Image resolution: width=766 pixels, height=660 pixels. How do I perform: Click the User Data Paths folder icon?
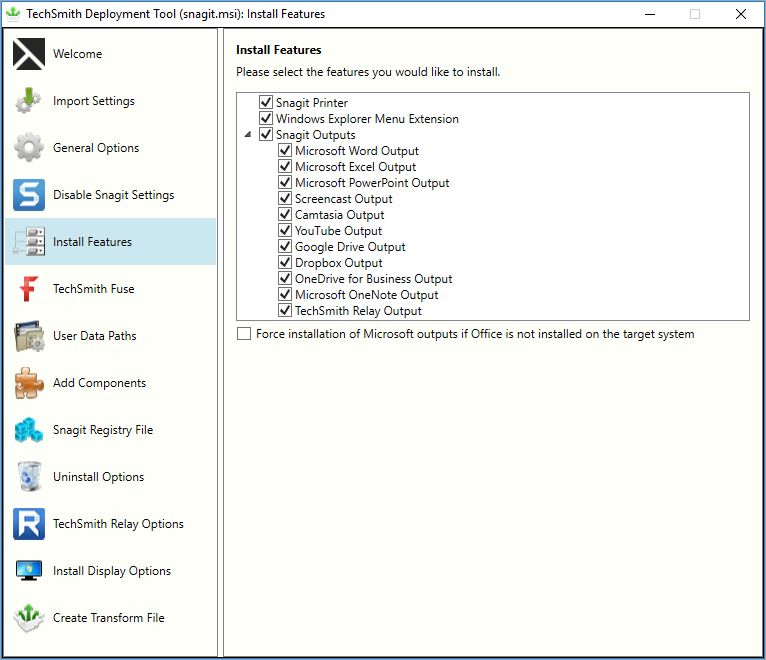coord(29,336)
